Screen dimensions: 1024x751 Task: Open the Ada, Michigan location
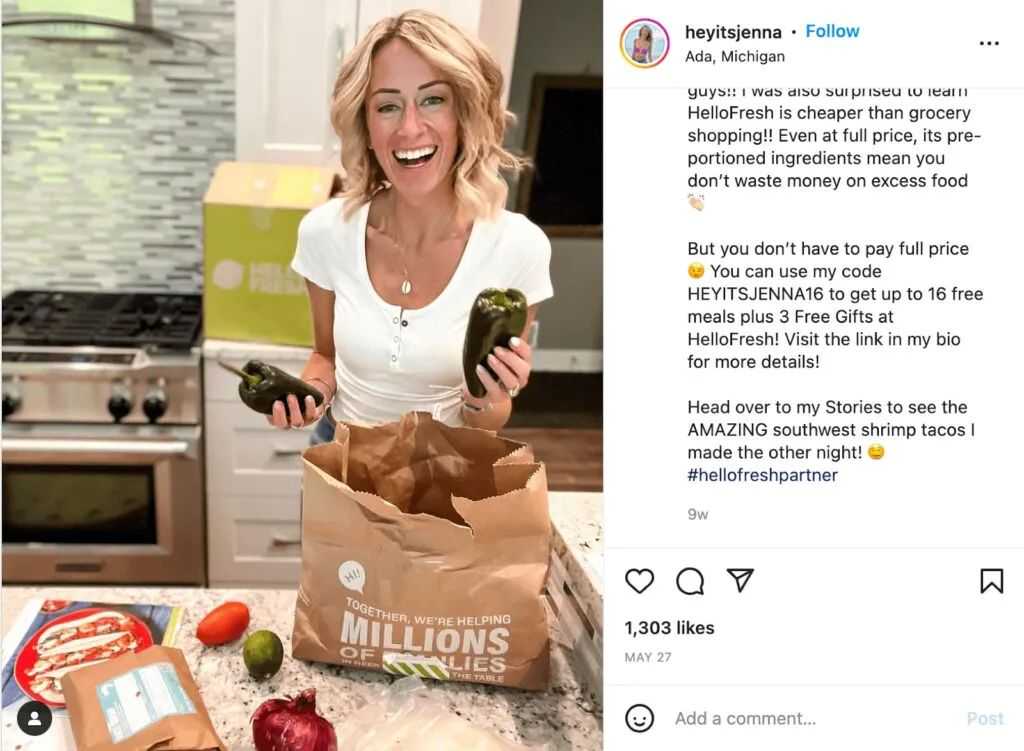[x=735, y=57]
